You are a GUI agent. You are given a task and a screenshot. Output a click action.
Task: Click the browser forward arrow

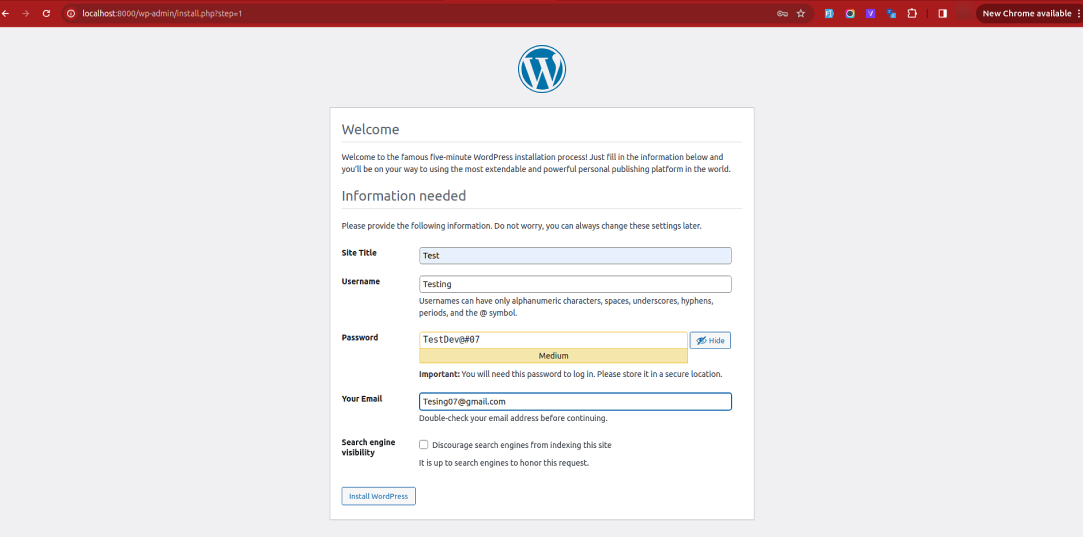[x=26, y=13]
